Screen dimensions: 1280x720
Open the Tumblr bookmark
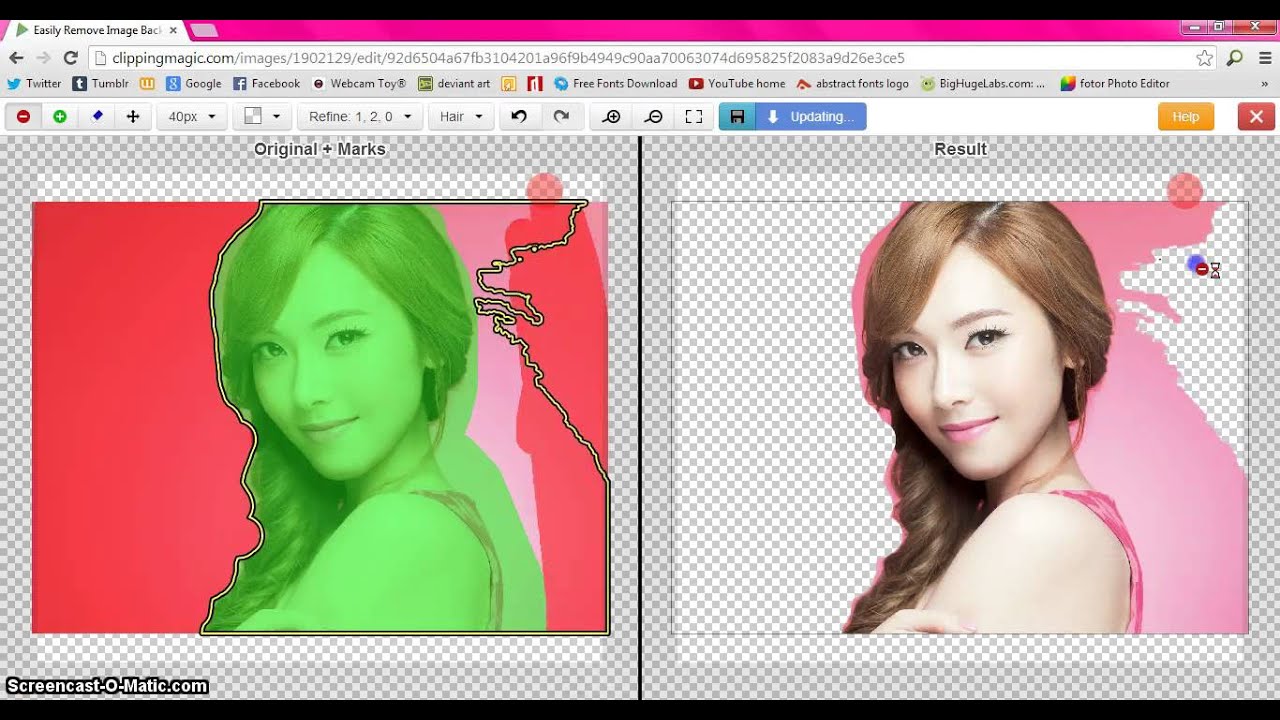point(101,84)
